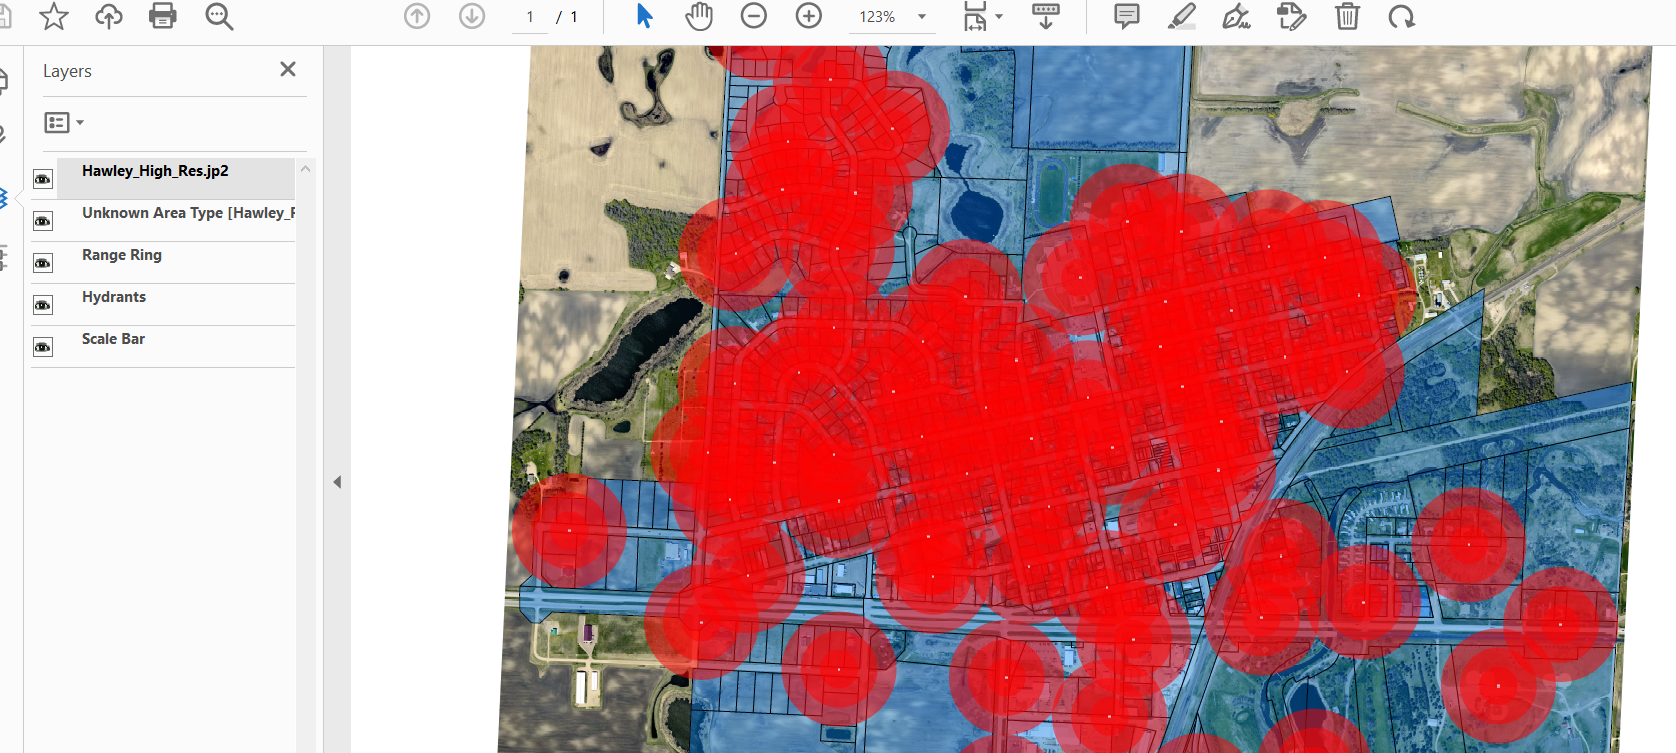The height and width of the screenshot is (753, 1676).
Task: Add the document to starred files
Action: (x=54, y=16)
